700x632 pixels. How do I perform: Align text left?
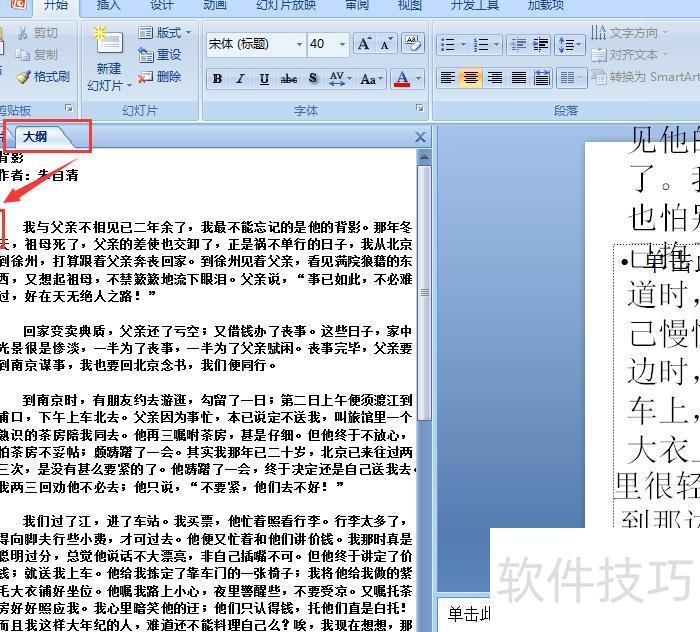[x=448, y=78]
